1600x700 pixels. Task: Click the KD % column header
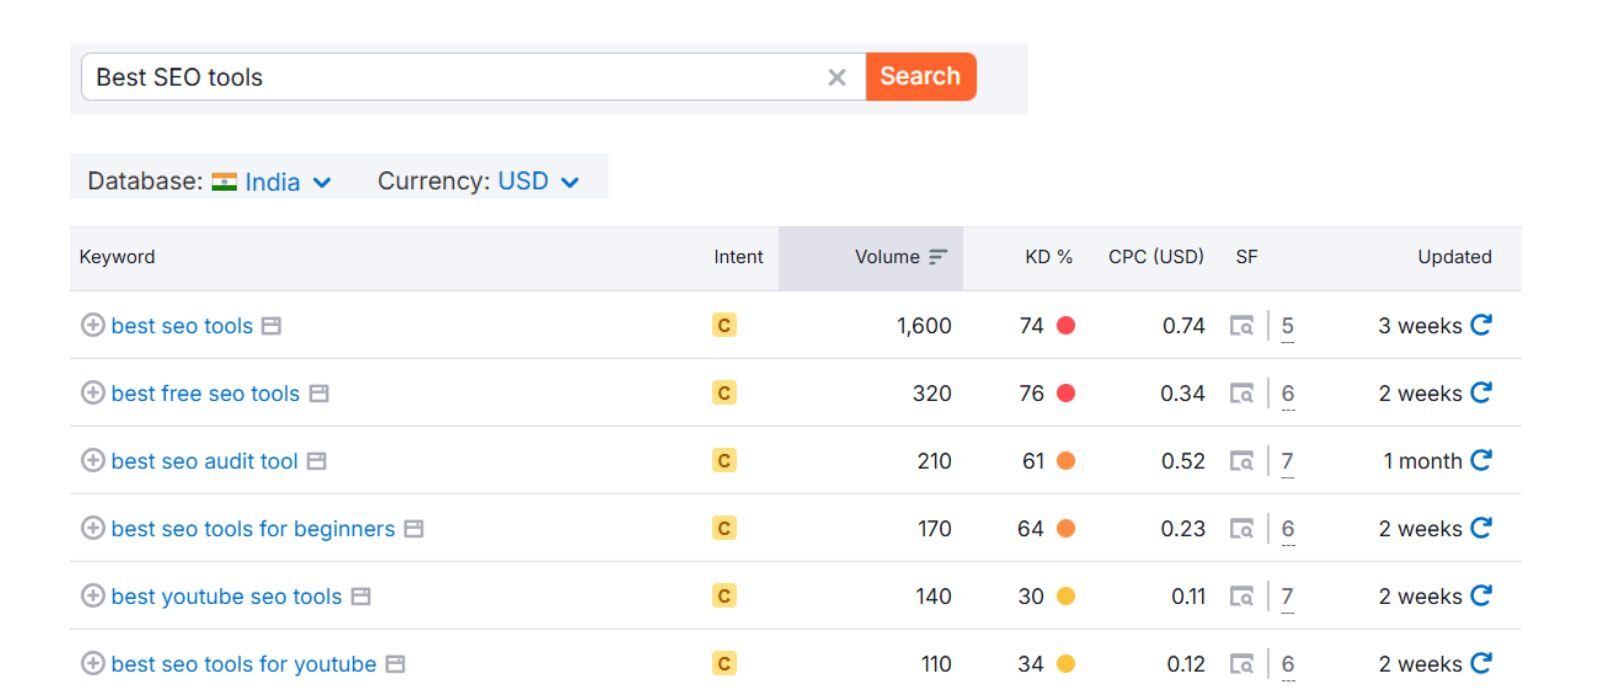pyautogui.click(x=1048, y=257)
